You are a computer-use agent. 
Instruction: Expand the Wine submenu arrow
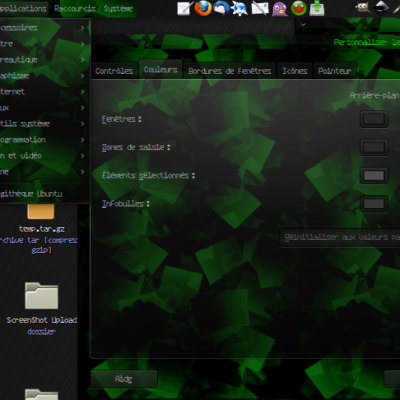click(82, 172)
